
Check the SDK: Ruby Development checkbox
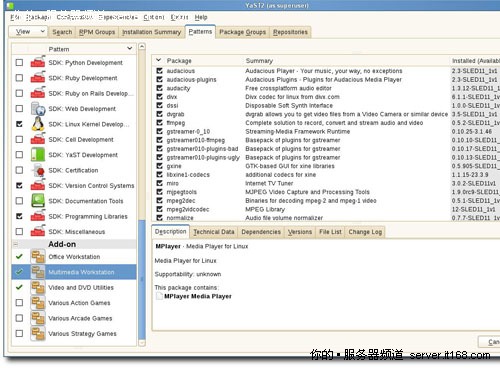[19, 78]
